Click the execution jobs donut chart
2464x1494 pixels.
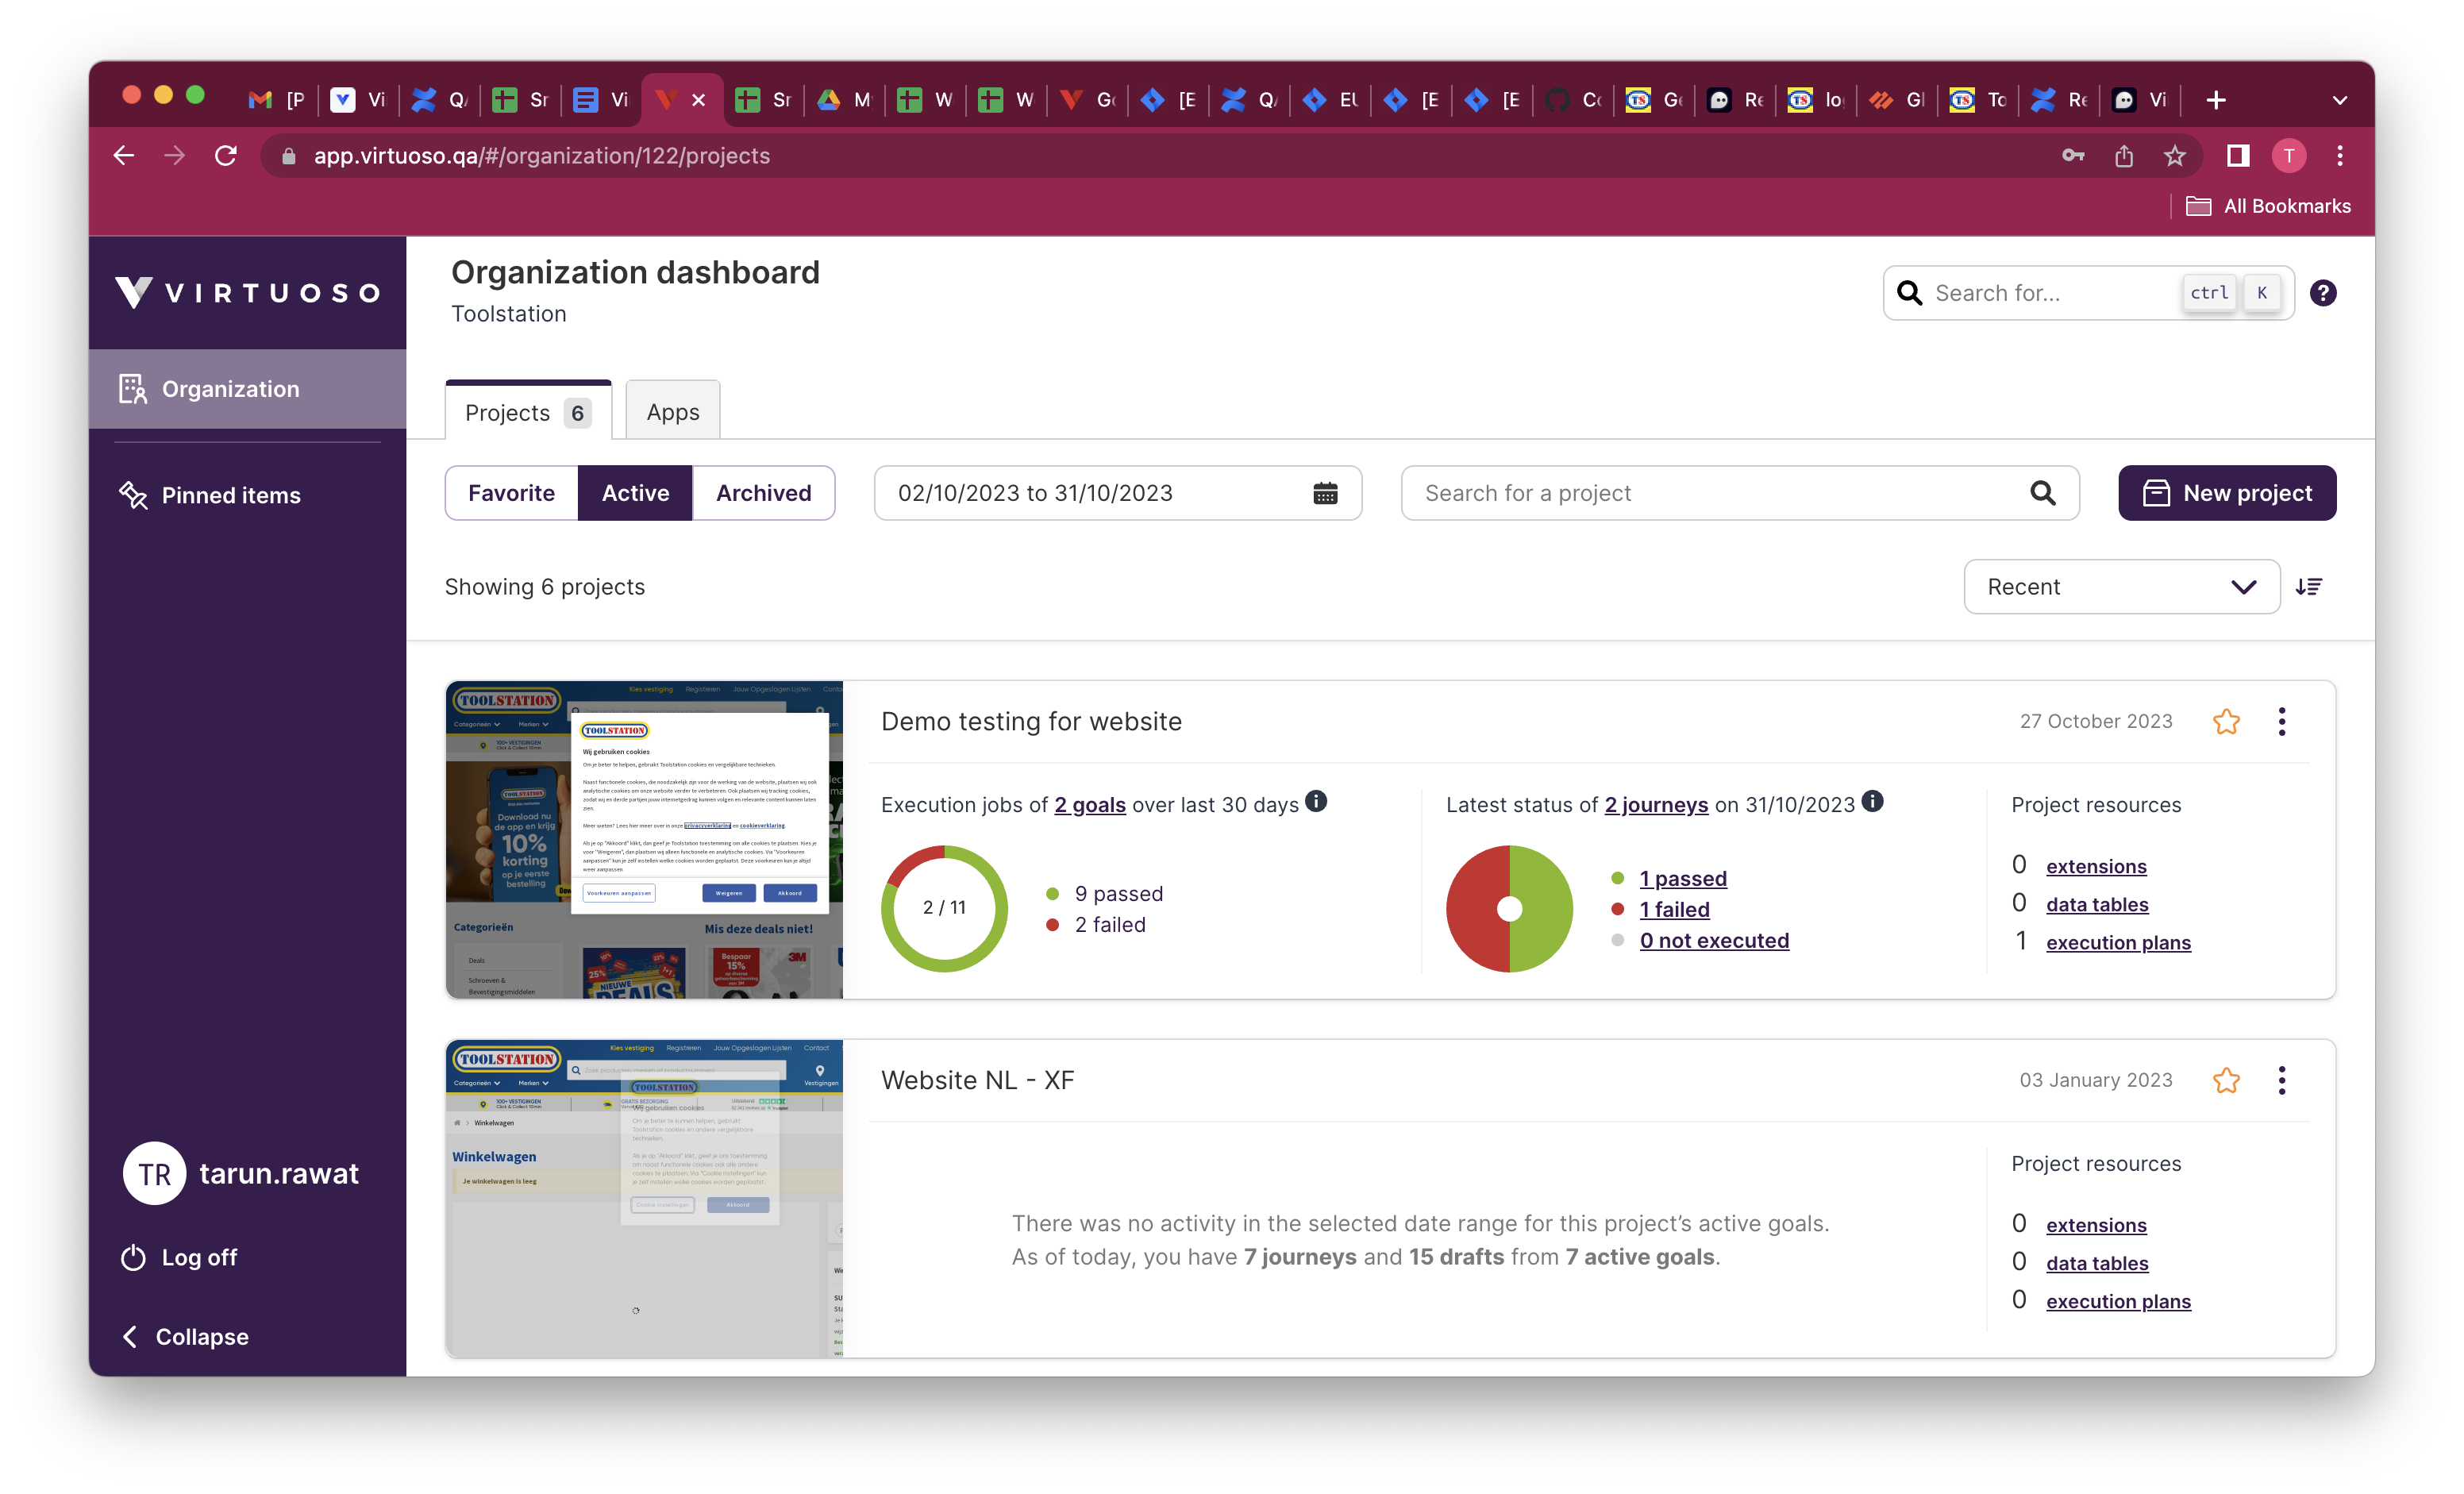pyautogui.click(x=944, y=908)
